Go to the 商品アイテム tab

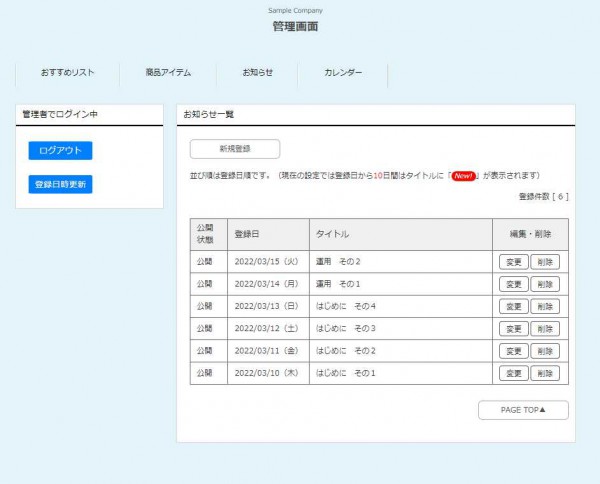coord(167,73)
